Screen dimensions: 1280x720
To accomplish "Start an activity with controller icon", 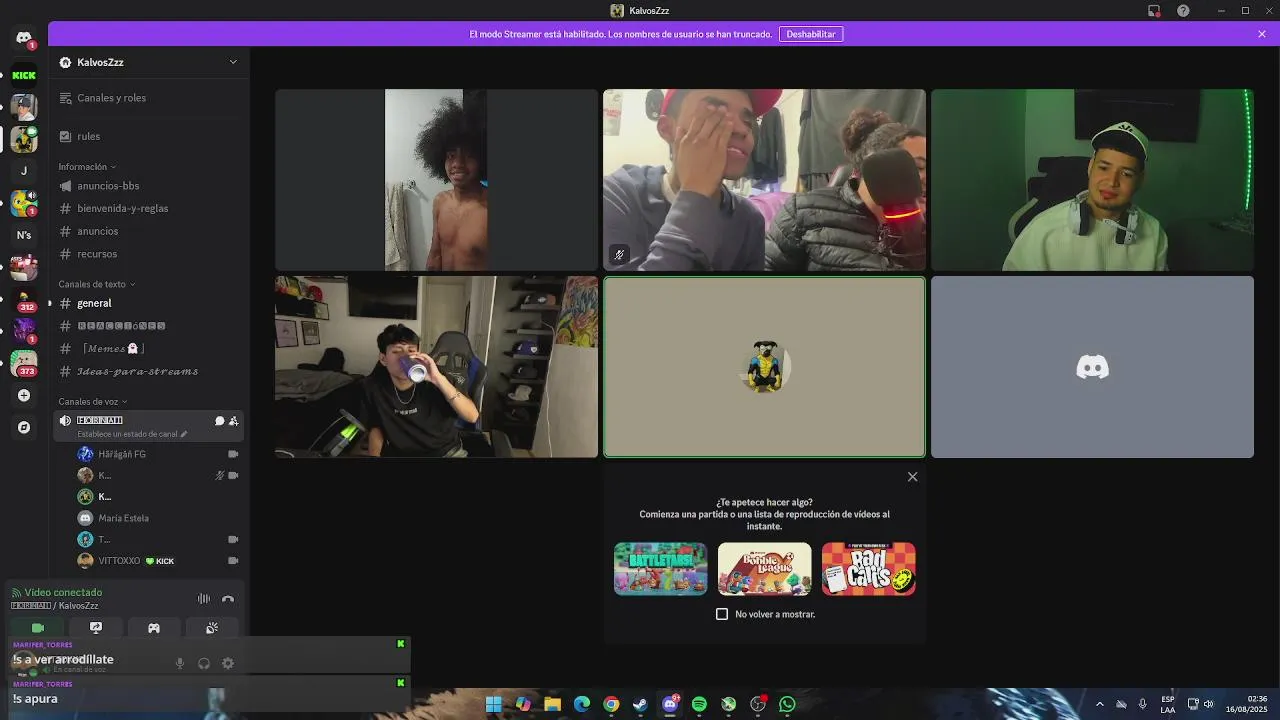I will click(x=154, y=628).
